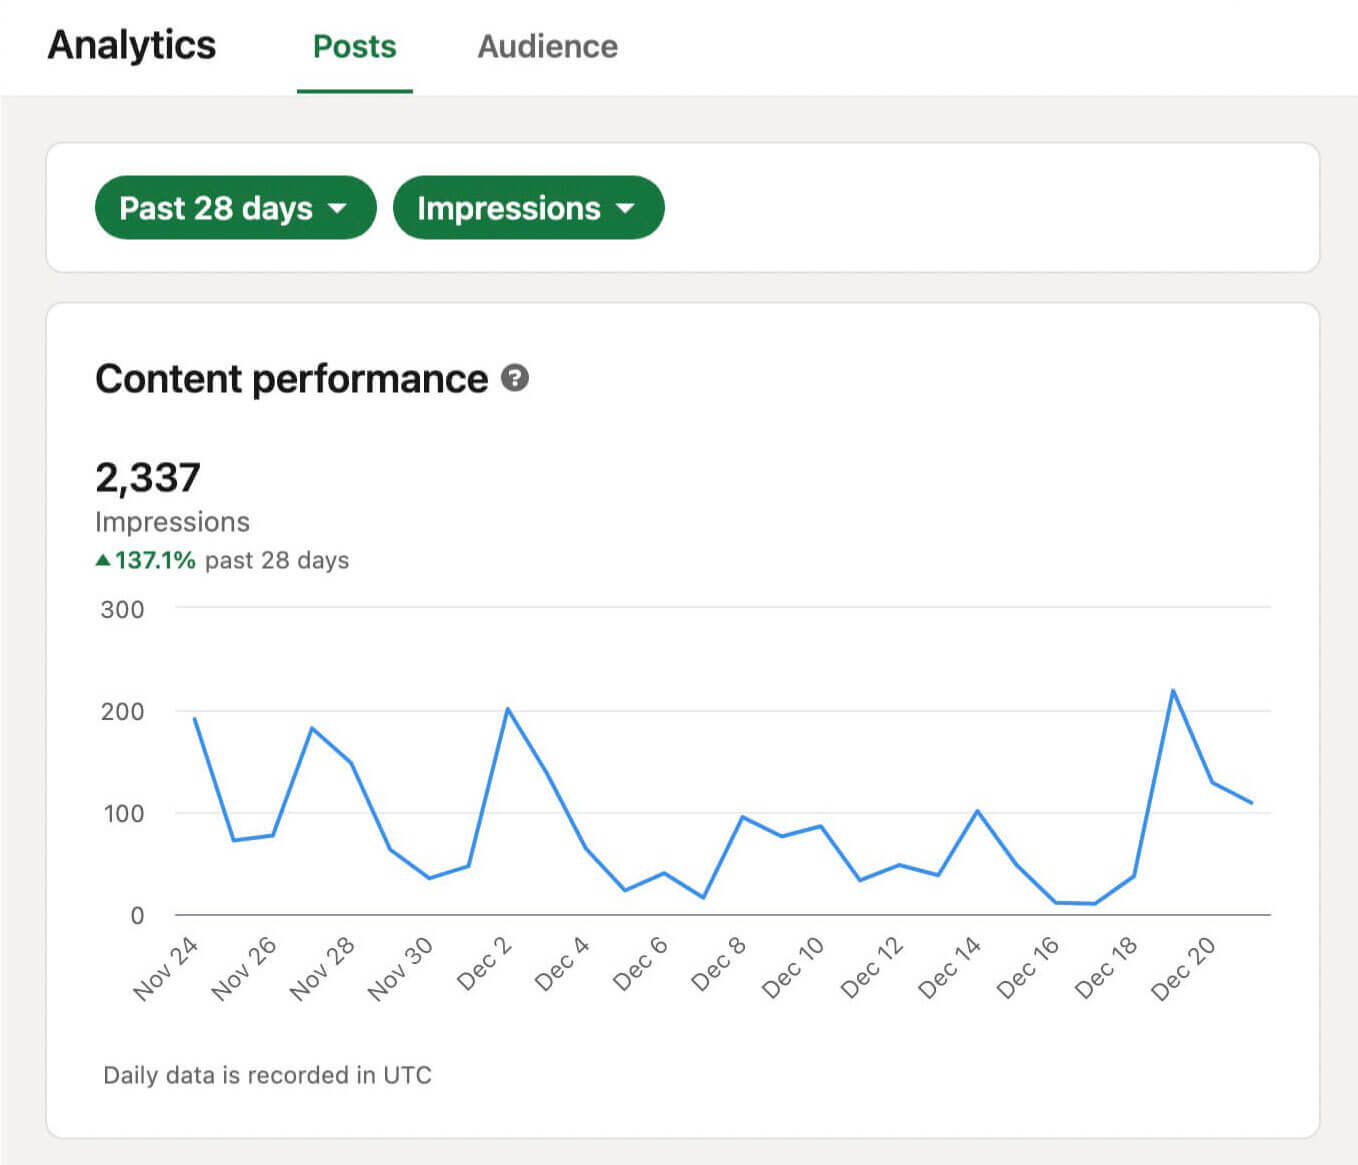Open the Past 28 days date range dropdown
This screenshot has width=1358, height=1165.
pos(234,208)
